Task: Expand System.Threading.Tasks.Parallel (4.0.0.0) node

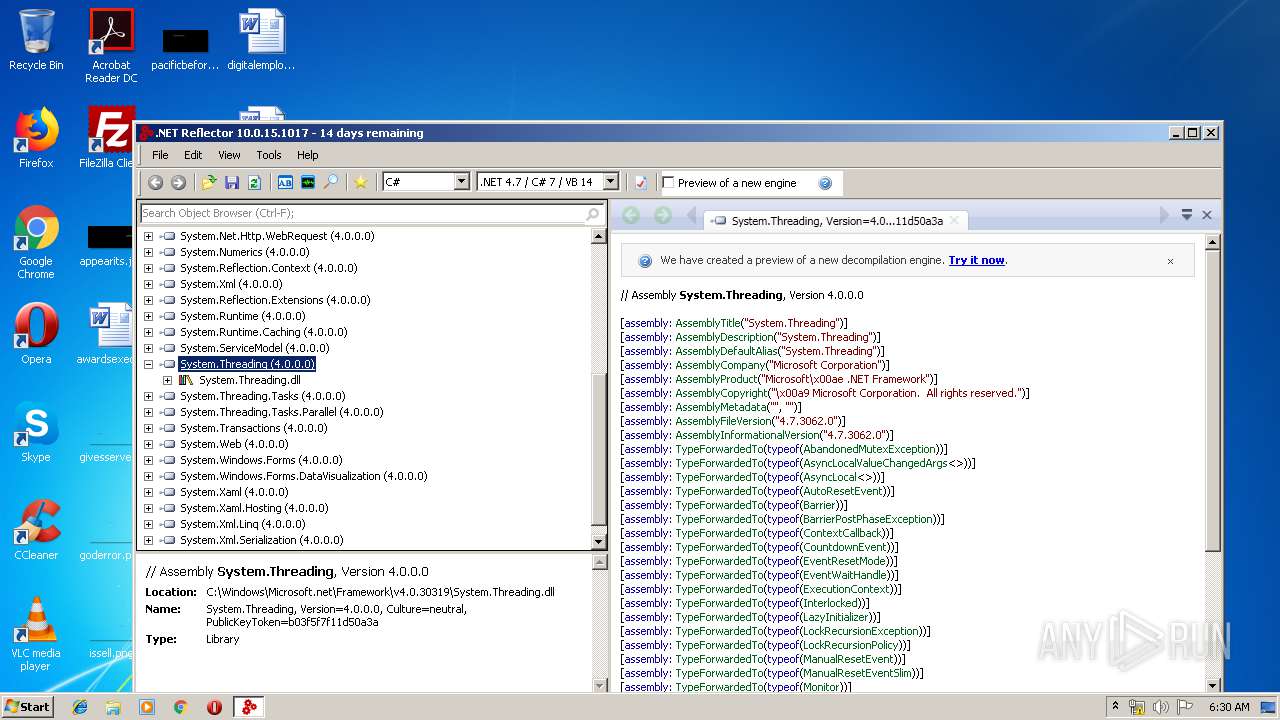Action: coord(148,412)
